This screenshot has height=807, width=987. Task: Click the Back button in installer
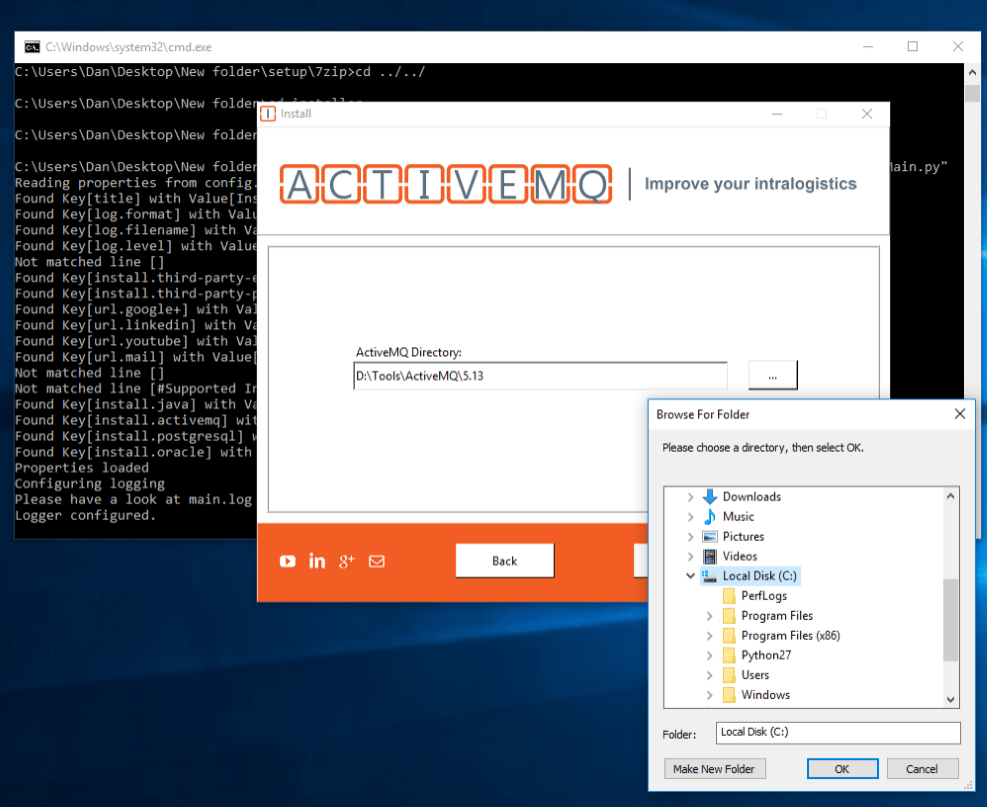coord(505,561)
